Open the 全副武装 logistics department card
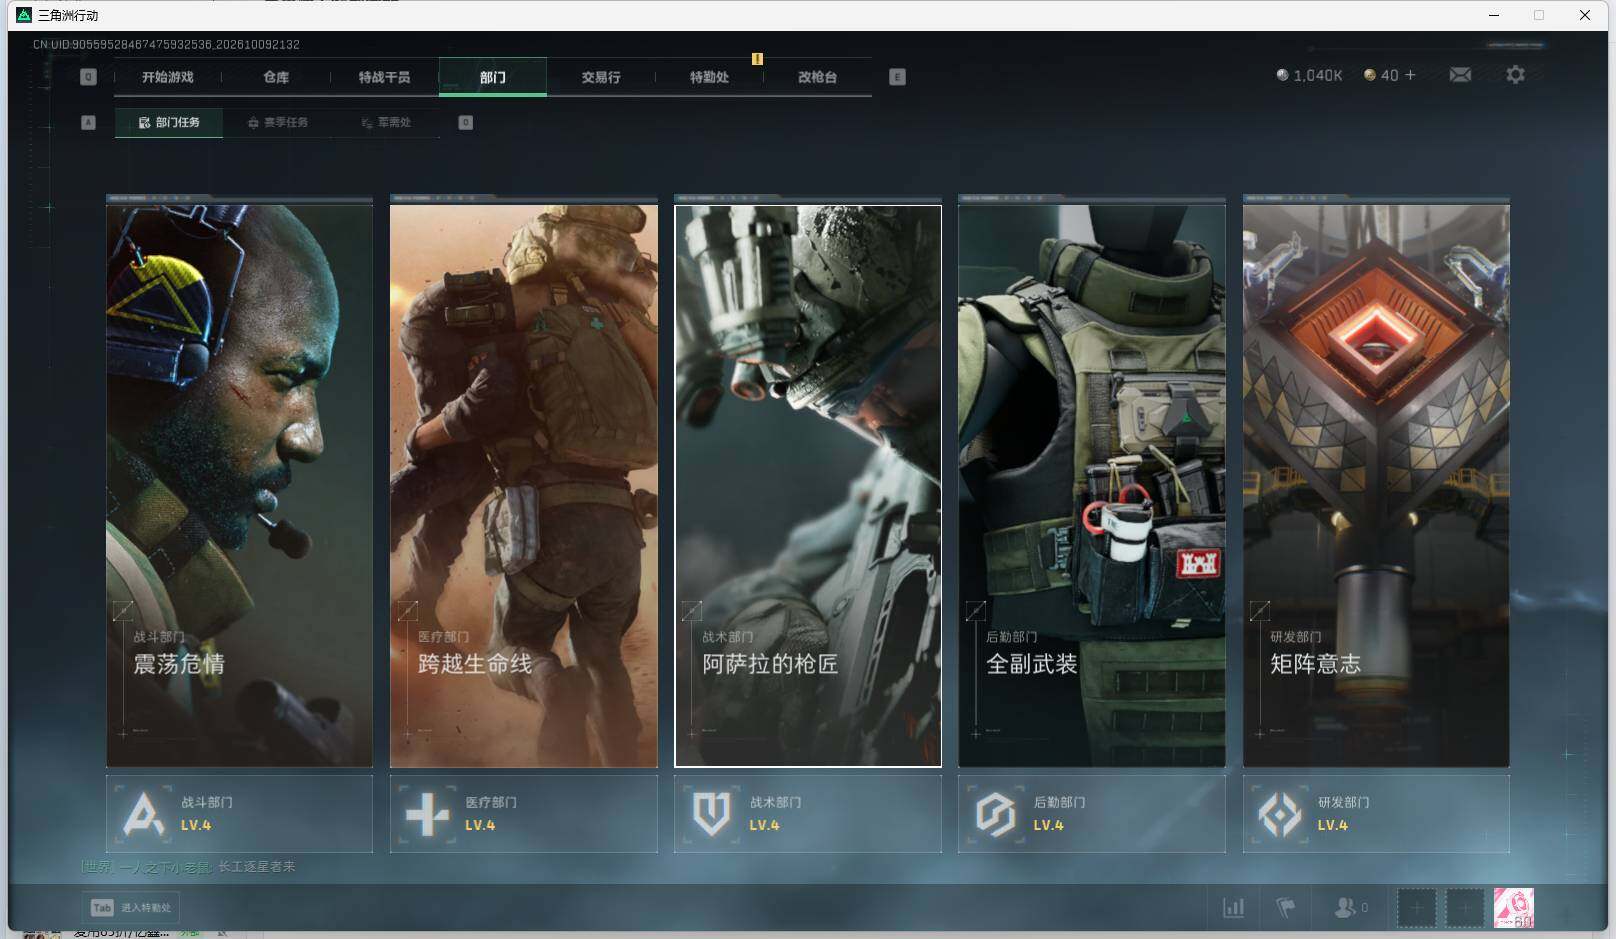This screenshot has height=939, width=1616. (1092, 485)
